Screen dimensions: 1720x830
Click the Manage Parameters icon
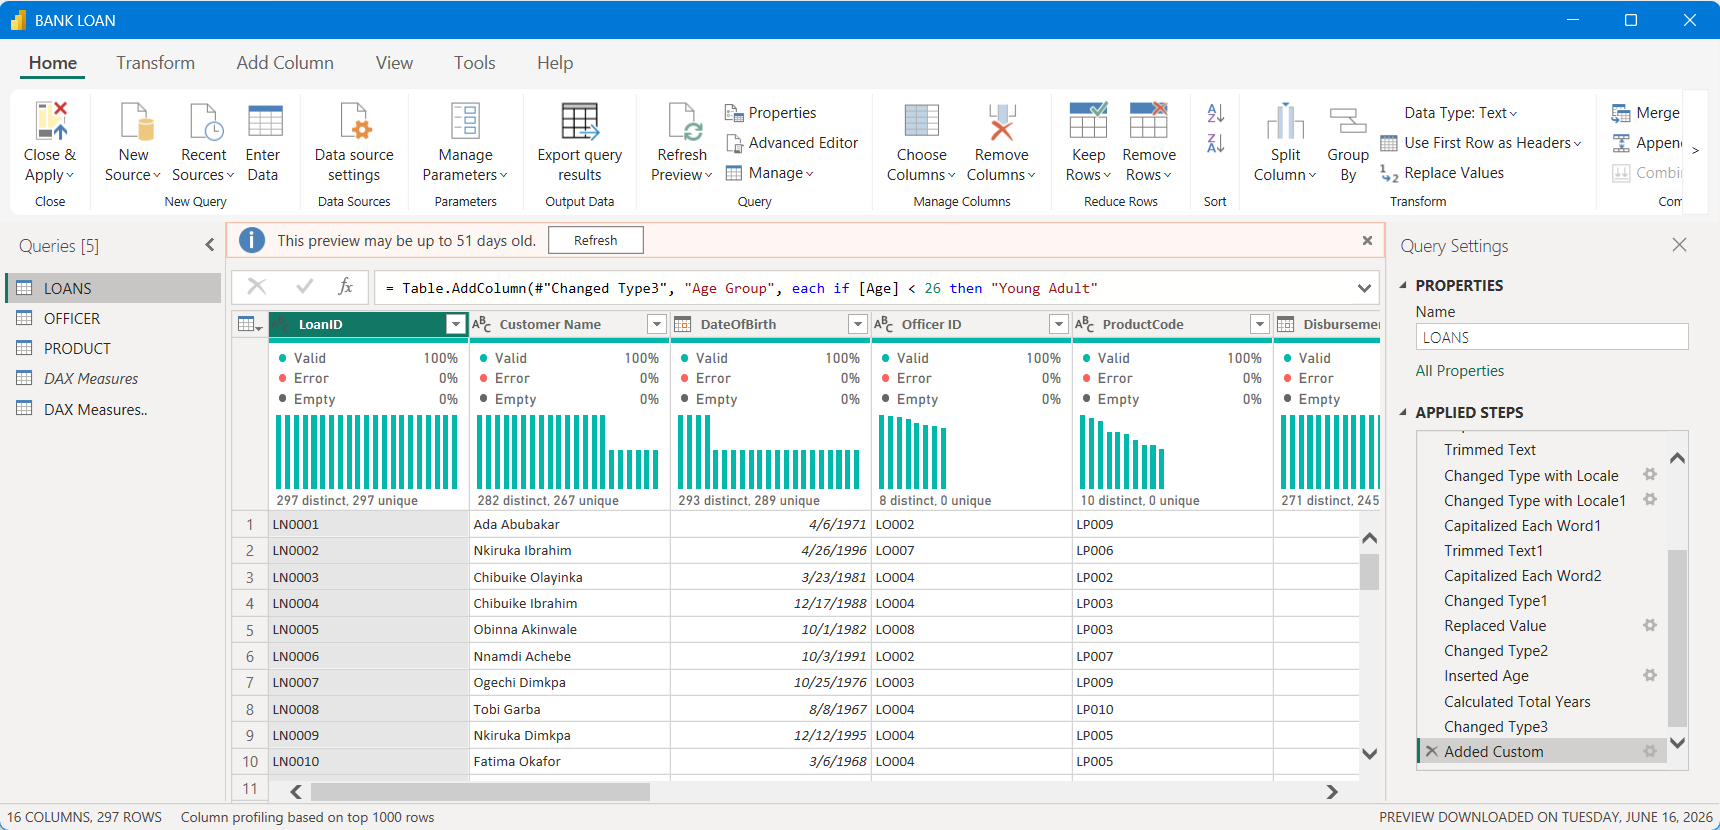point(465,120)
